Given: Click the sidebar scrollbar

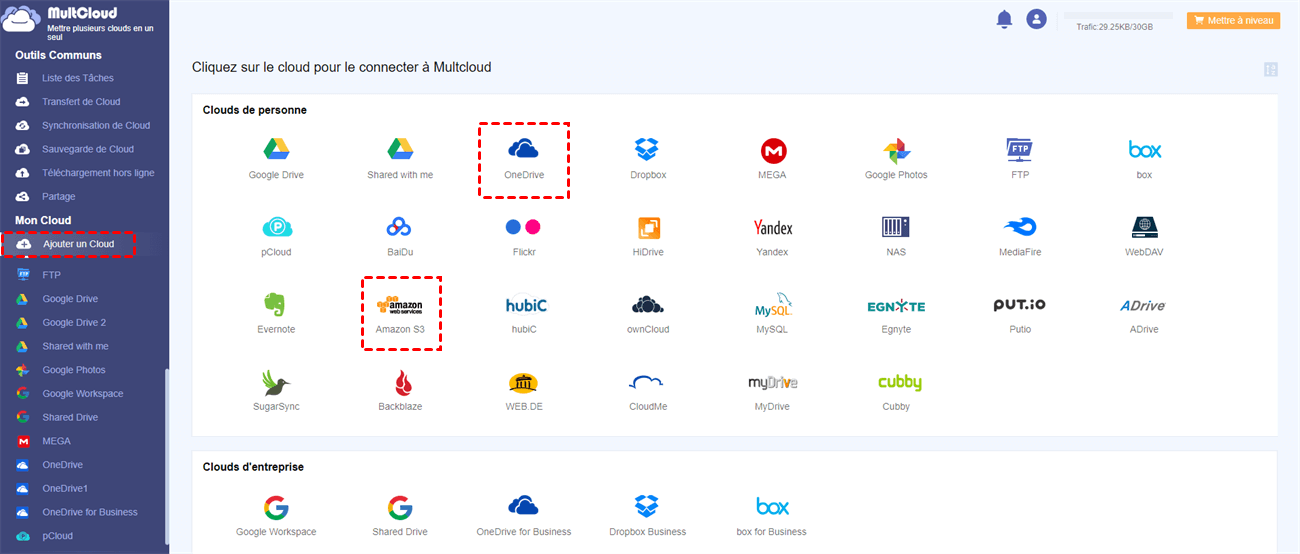Looking at the screenshot, I should [166, 455].
